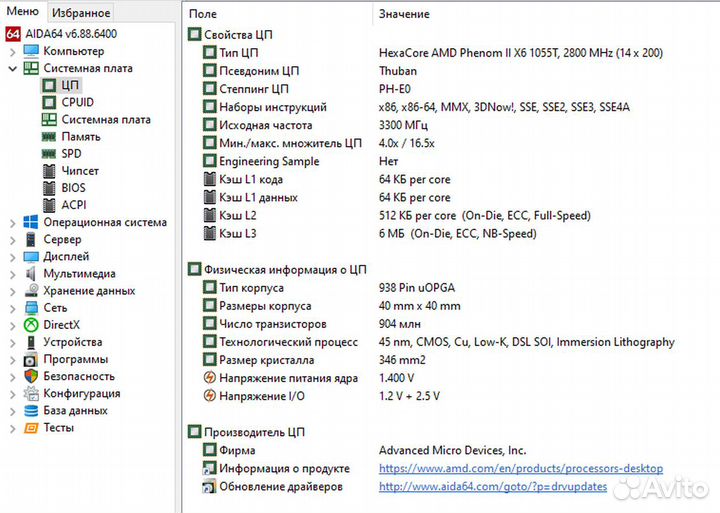Click the Устройства device icon
This screenshot has height=513, width=720.
pos(31,342)
